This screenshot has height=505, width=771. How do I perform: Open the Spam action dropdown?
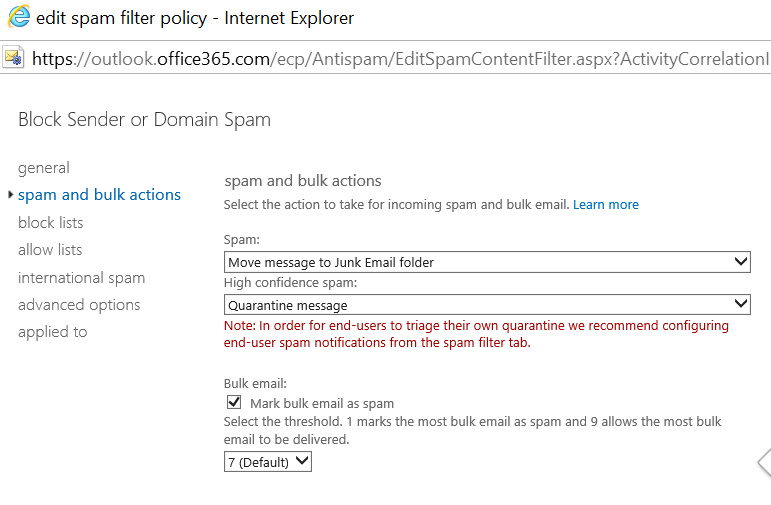[x=487, y=262]
